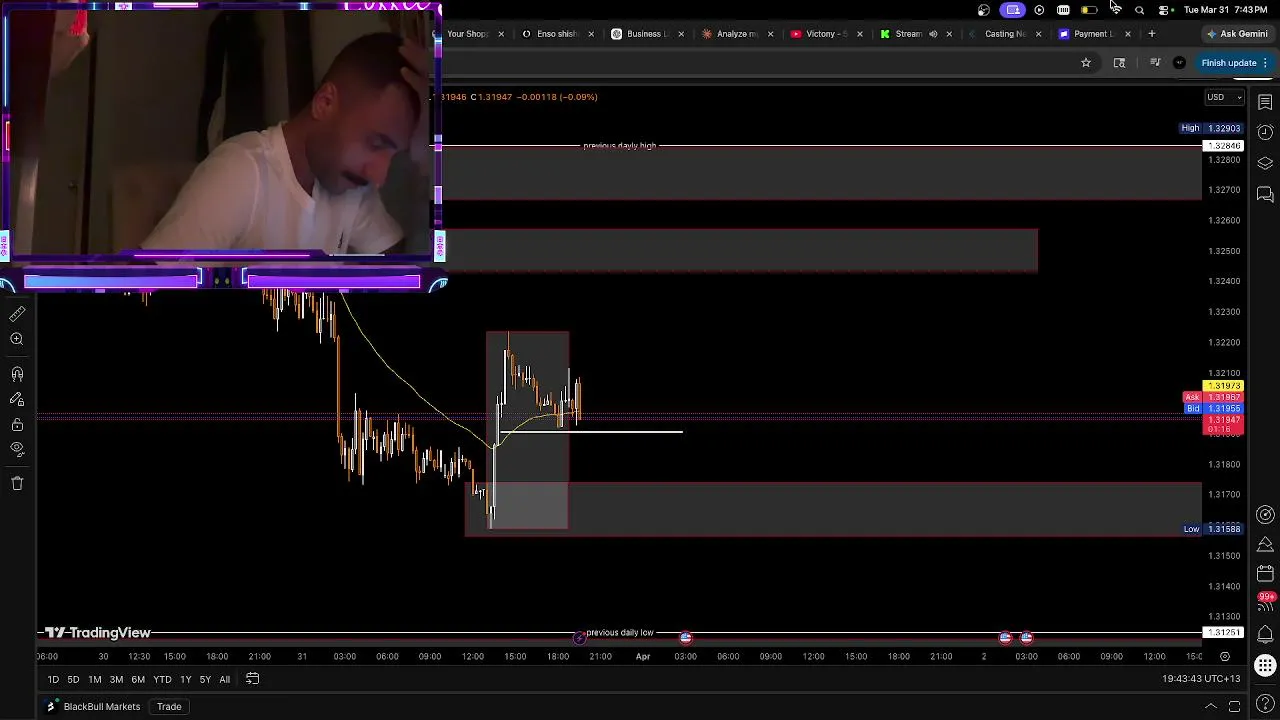Open the pyramid-shaped sidebar icon

(1265, 545)
